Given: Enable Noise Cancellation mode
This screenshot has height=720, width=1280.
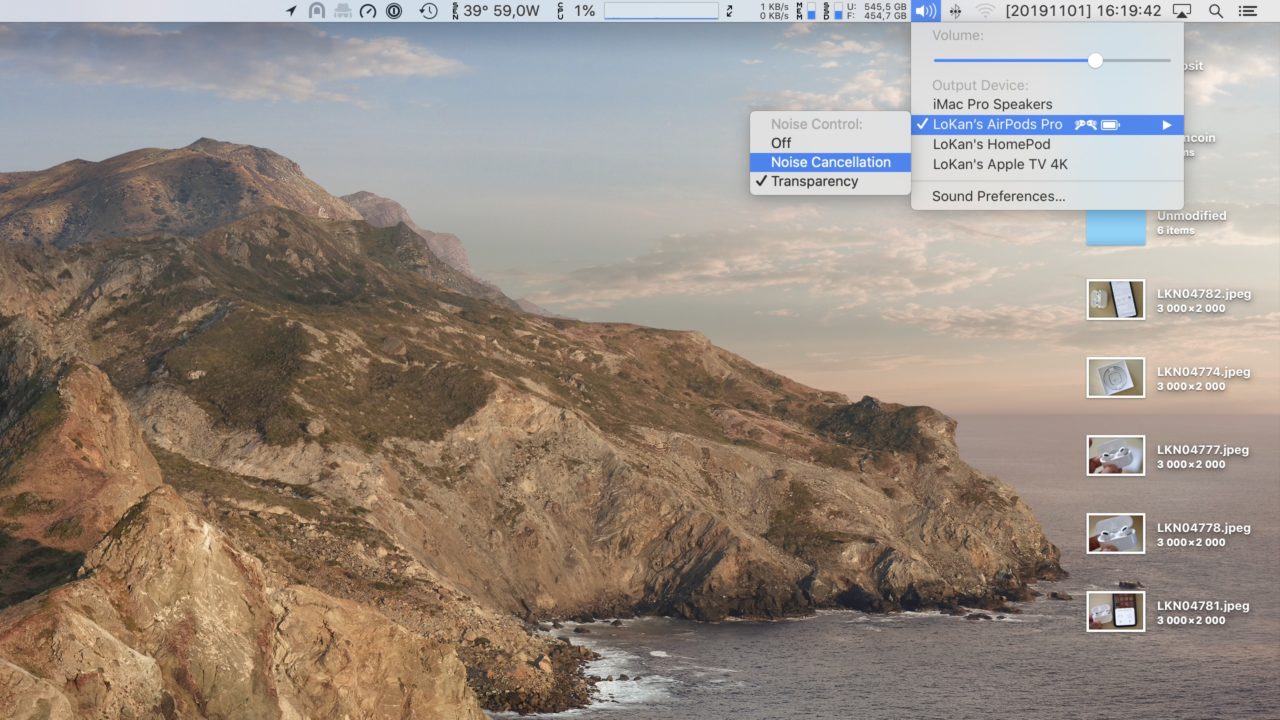Looking at the screenshot, I should [x=830, y=162].
